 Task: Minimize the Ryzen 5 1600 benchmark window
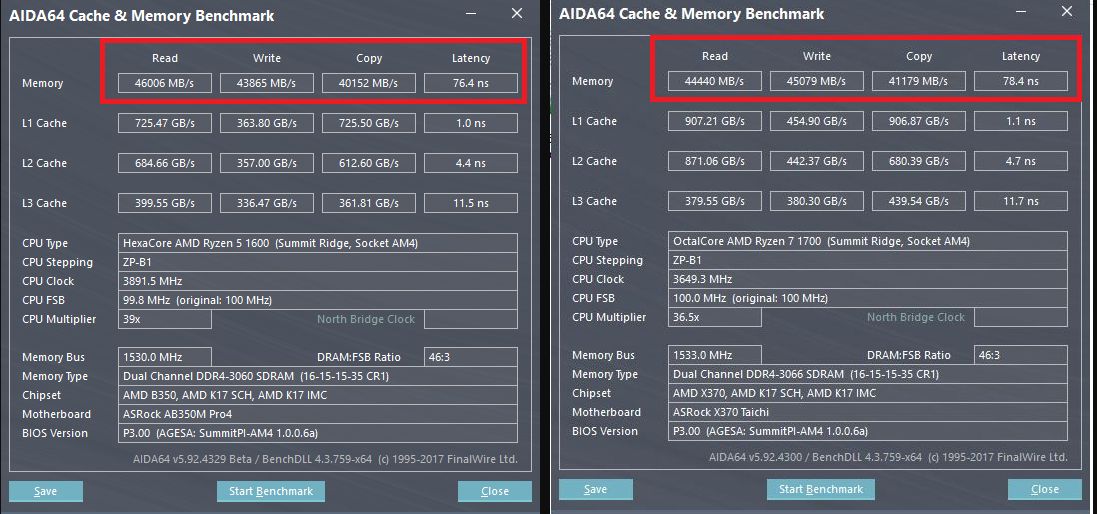tap(469, 14)
